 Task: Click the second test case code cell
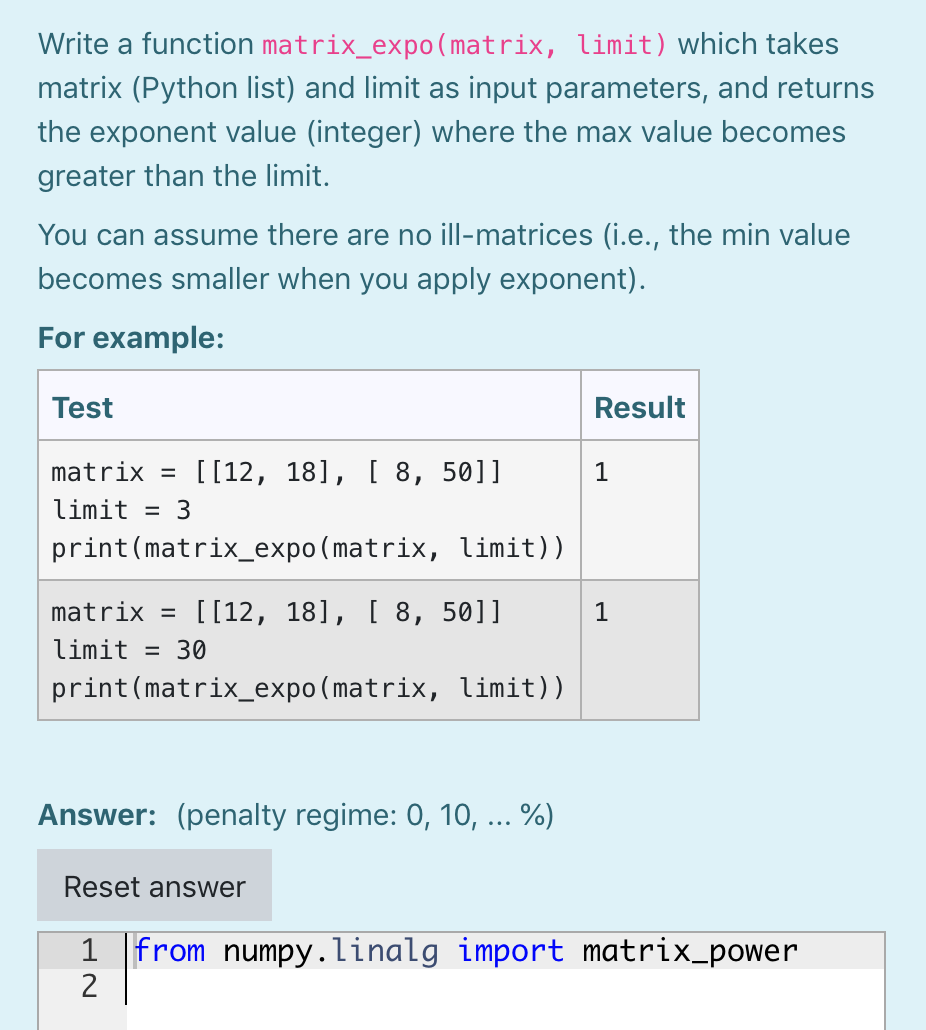pyautogui.click(x=308, y=650)
